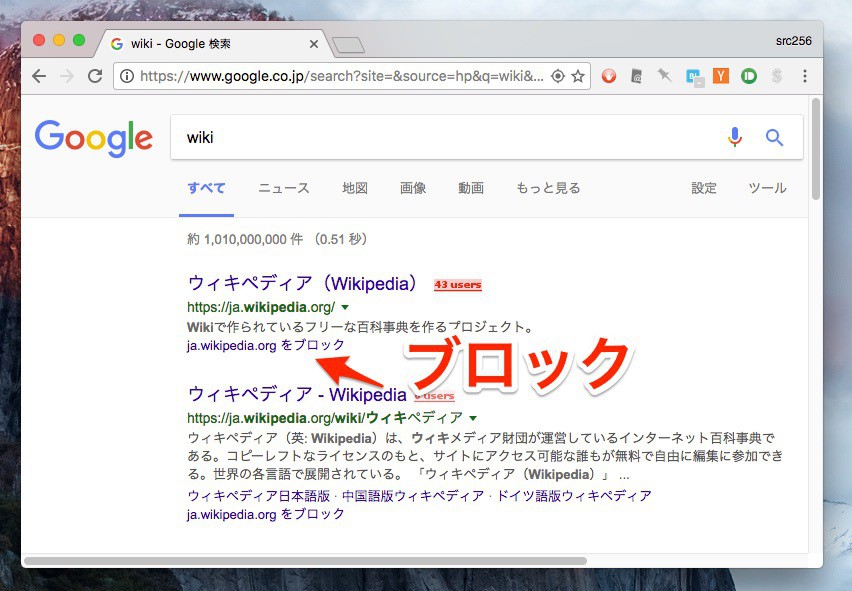Click the green circular ID extension icon

(749, 76)
